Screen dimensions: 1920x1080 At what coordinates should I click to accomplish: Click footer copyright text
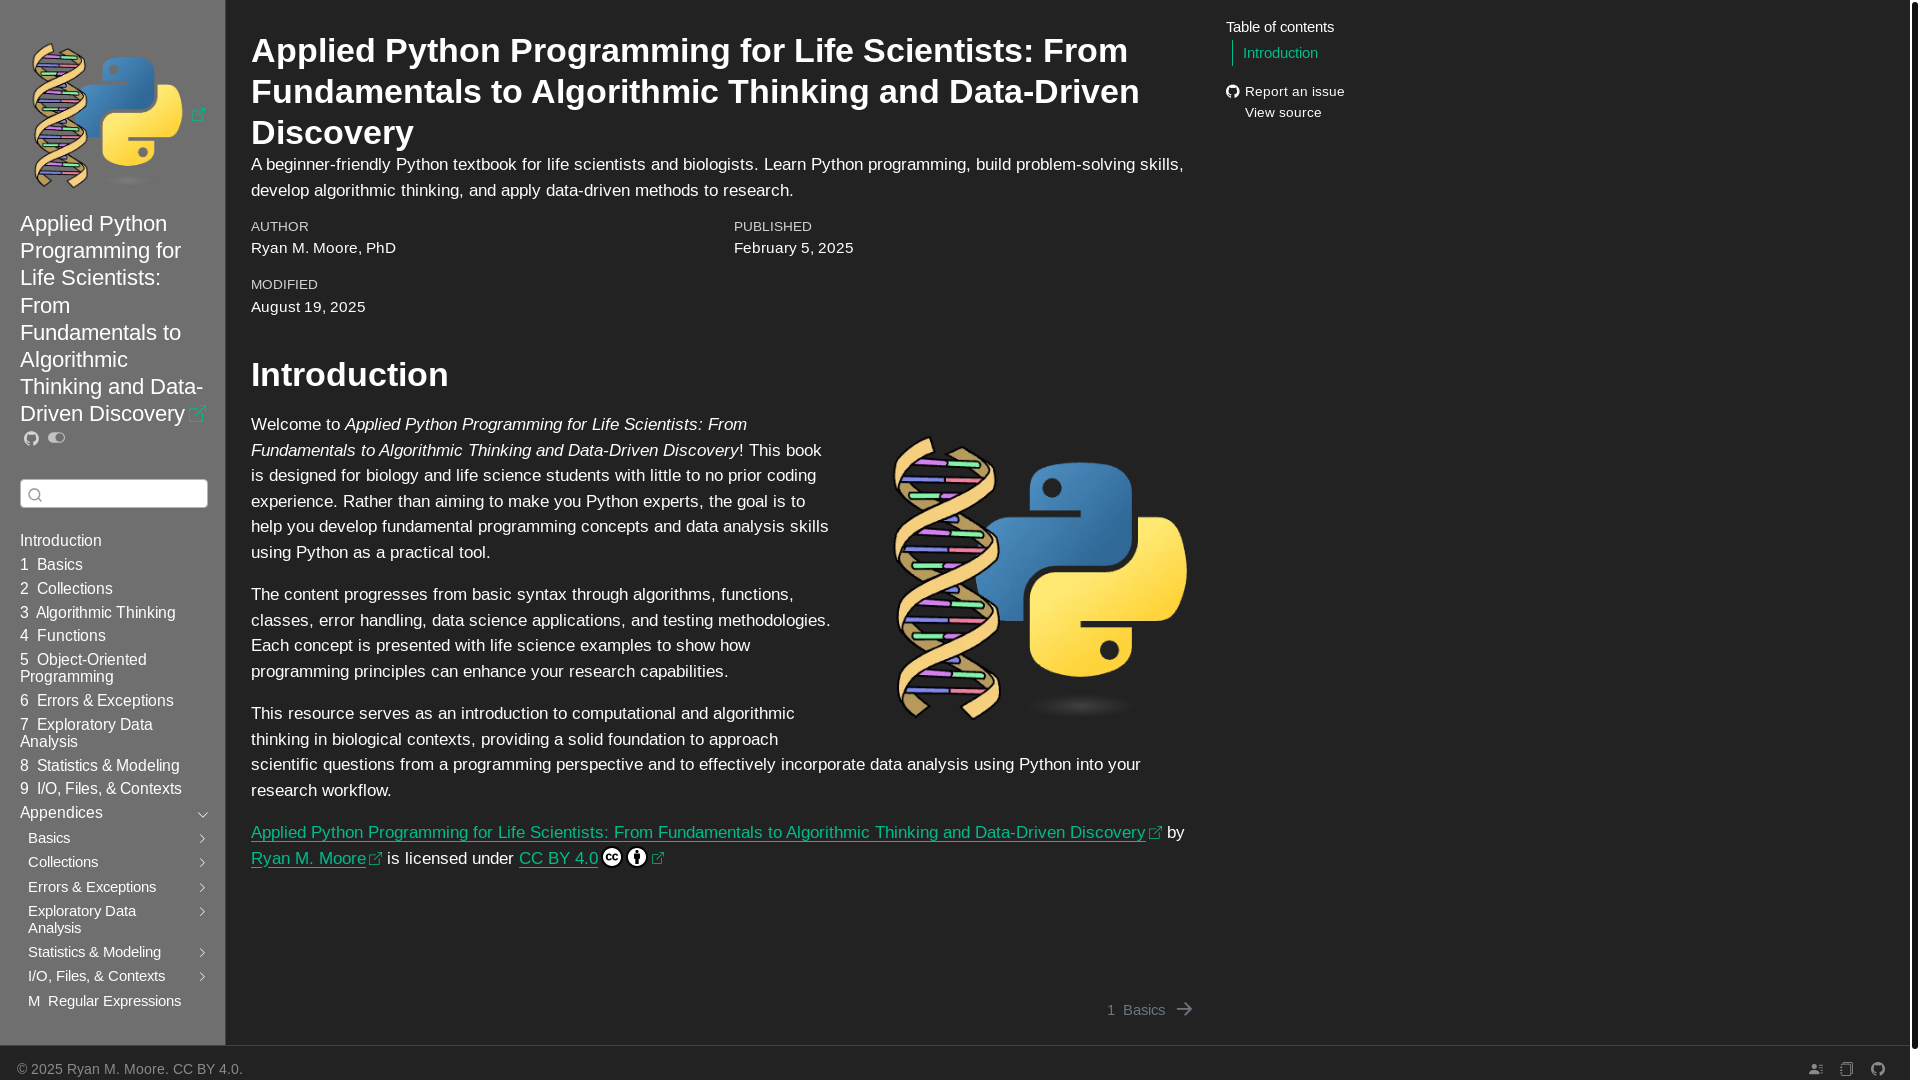tap(130, 1069)
